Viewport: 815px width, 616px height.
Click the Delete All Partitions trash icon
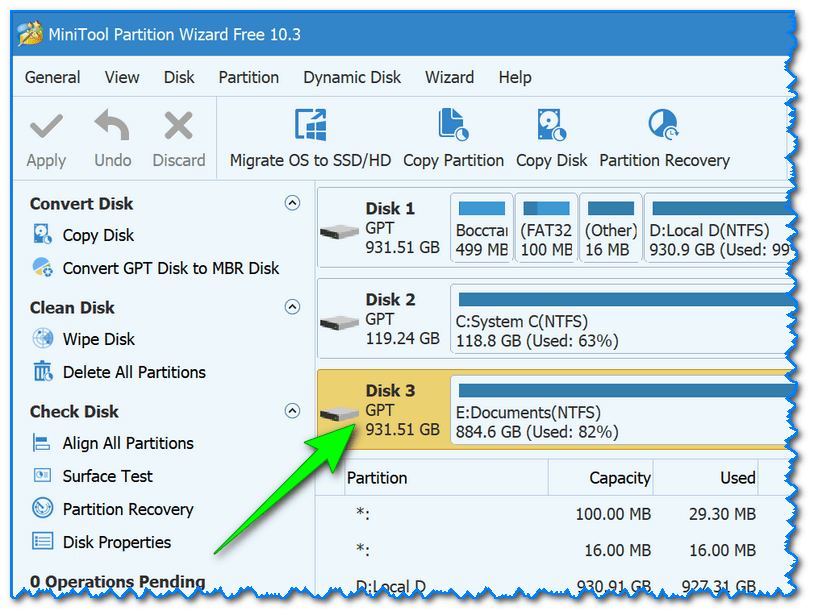click(x=43, y=372)
